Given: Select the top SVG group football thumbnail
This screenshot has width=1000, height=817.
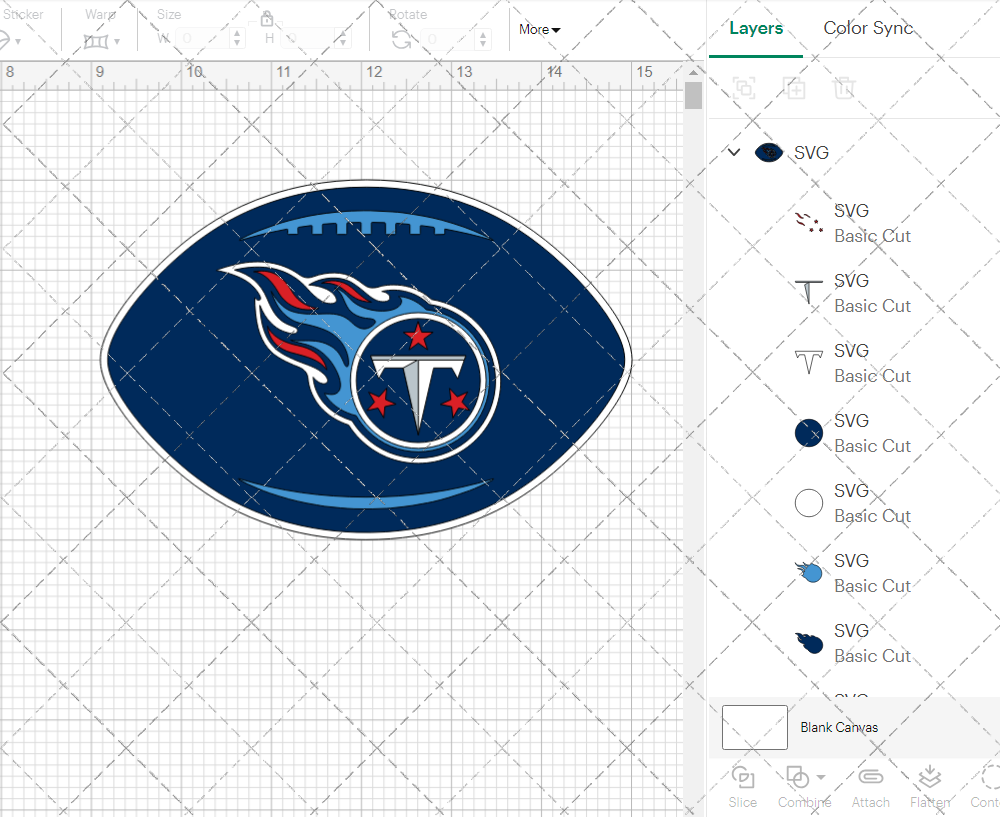Looking at the screenshot, I should click(x=768, y=152).
